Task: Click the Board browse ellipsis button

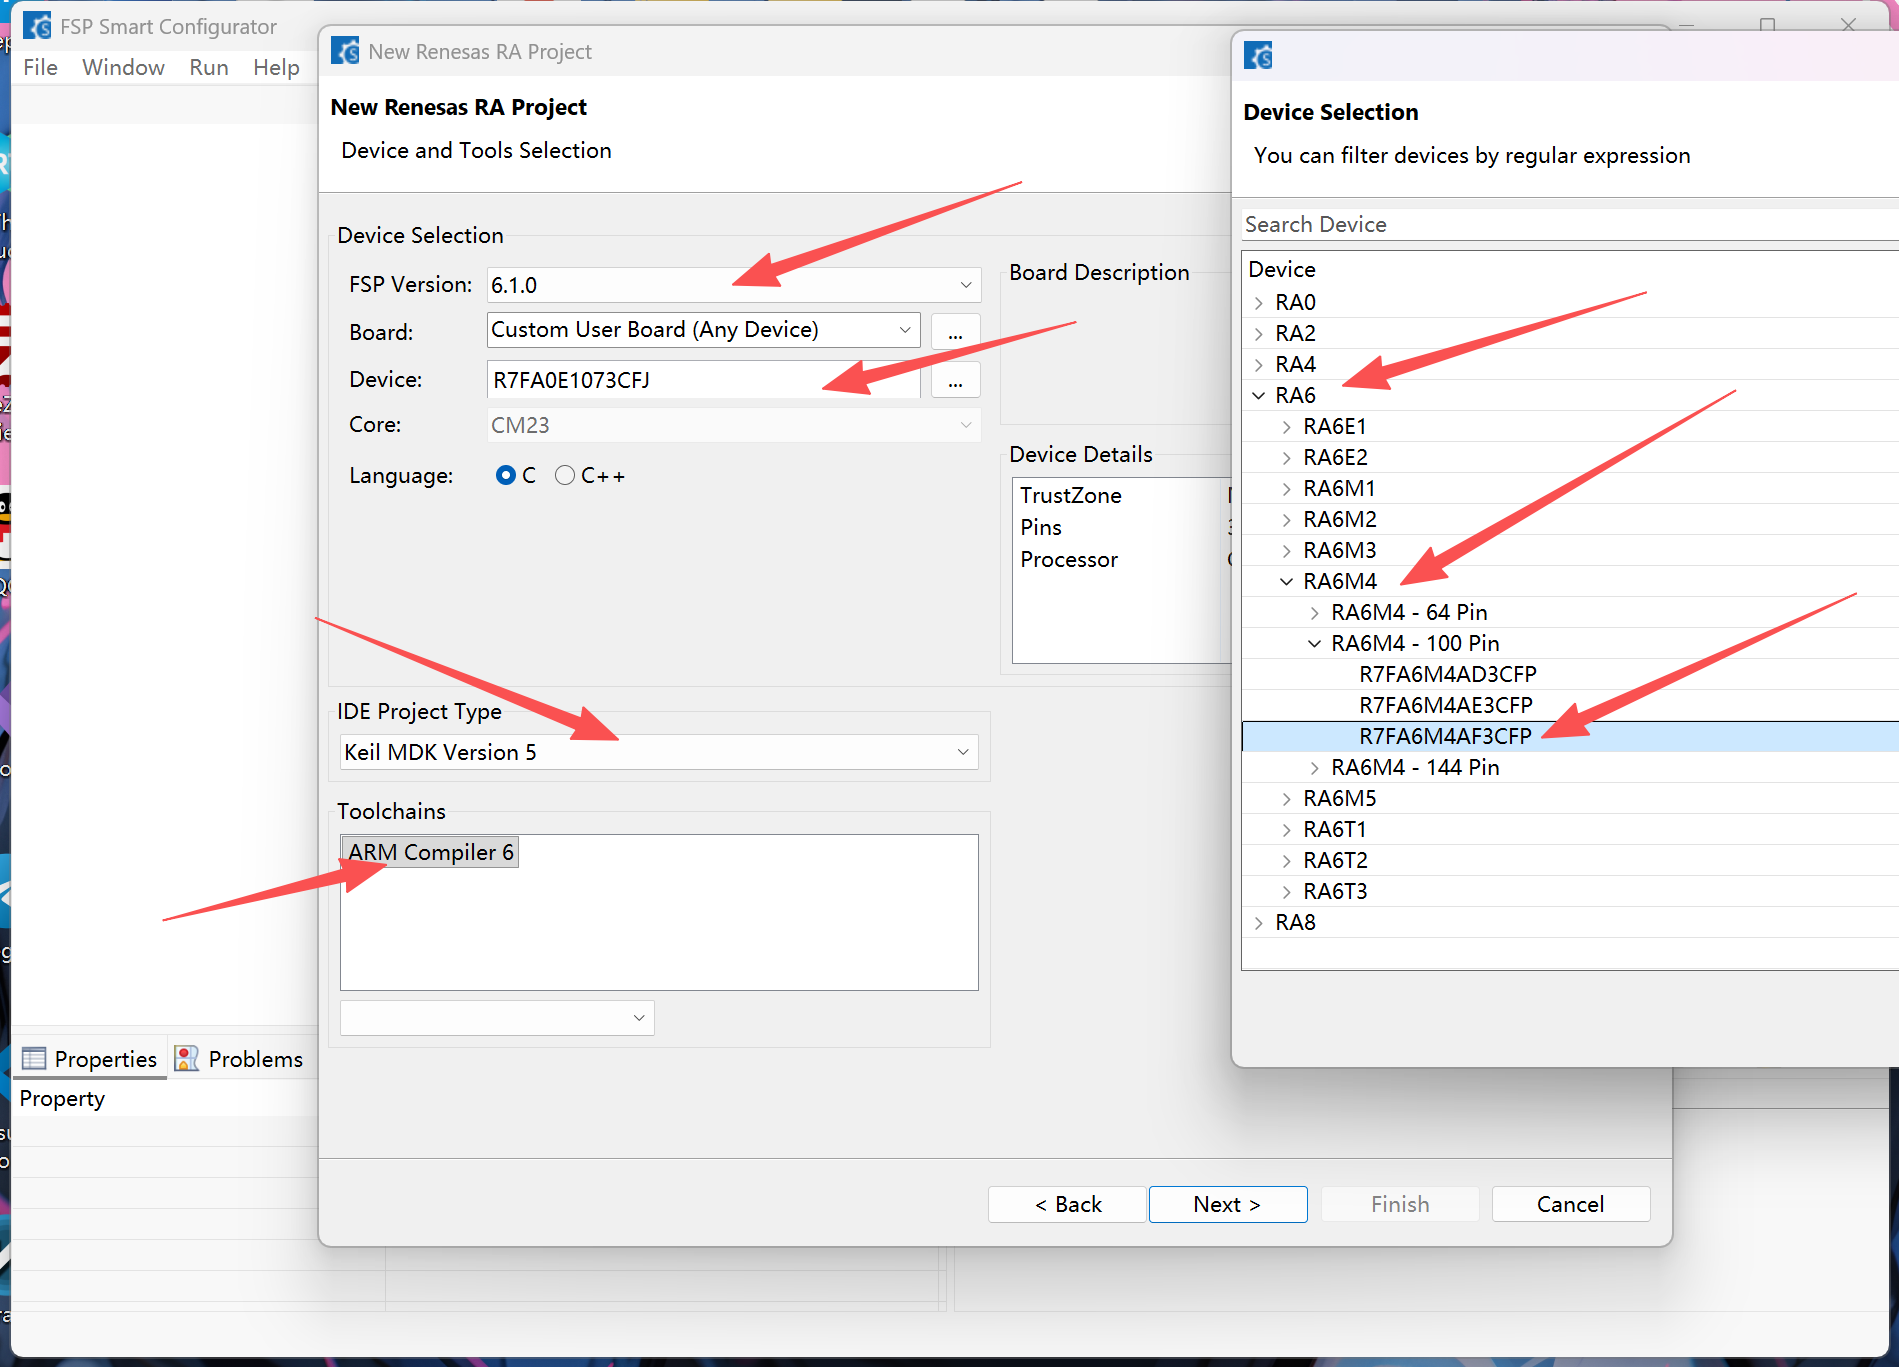Action: click(x=955, y=332)
